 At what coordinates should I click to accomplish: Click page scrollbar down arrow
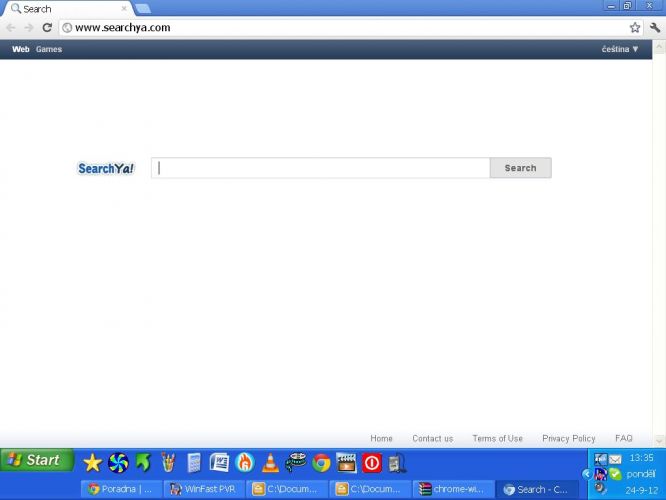(659, 441)
